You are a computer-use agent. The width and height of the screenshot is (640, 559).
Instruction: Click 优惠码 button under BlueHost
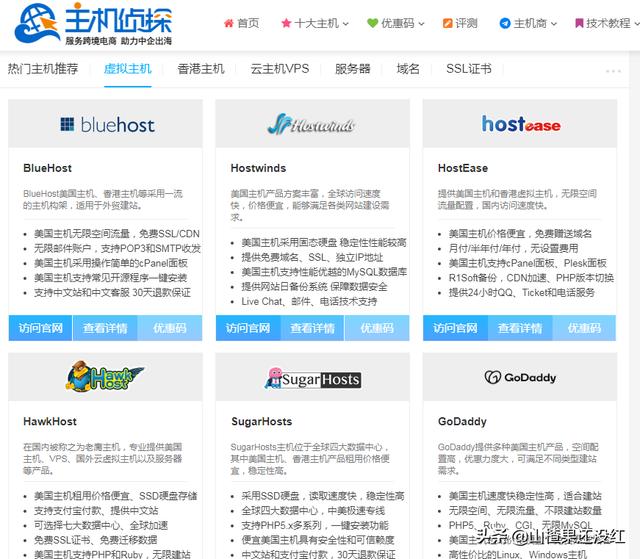[x=170, y=328]
